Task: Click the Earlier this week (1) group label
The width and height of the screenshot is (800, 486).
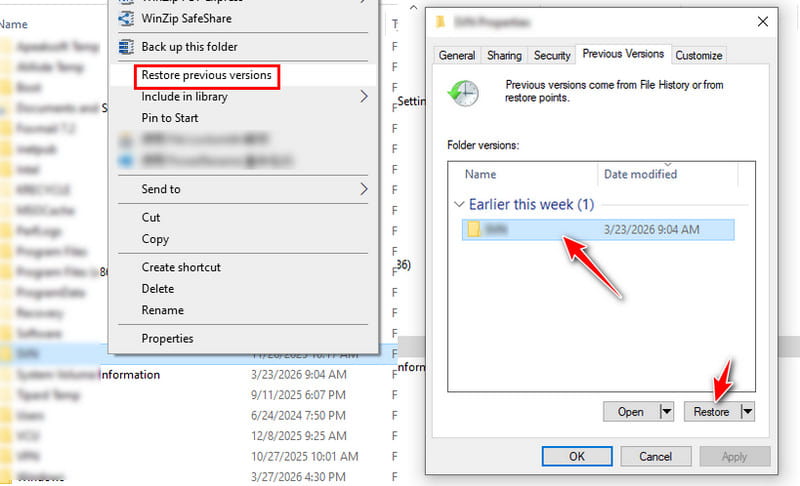Action: tap(531, 205)
